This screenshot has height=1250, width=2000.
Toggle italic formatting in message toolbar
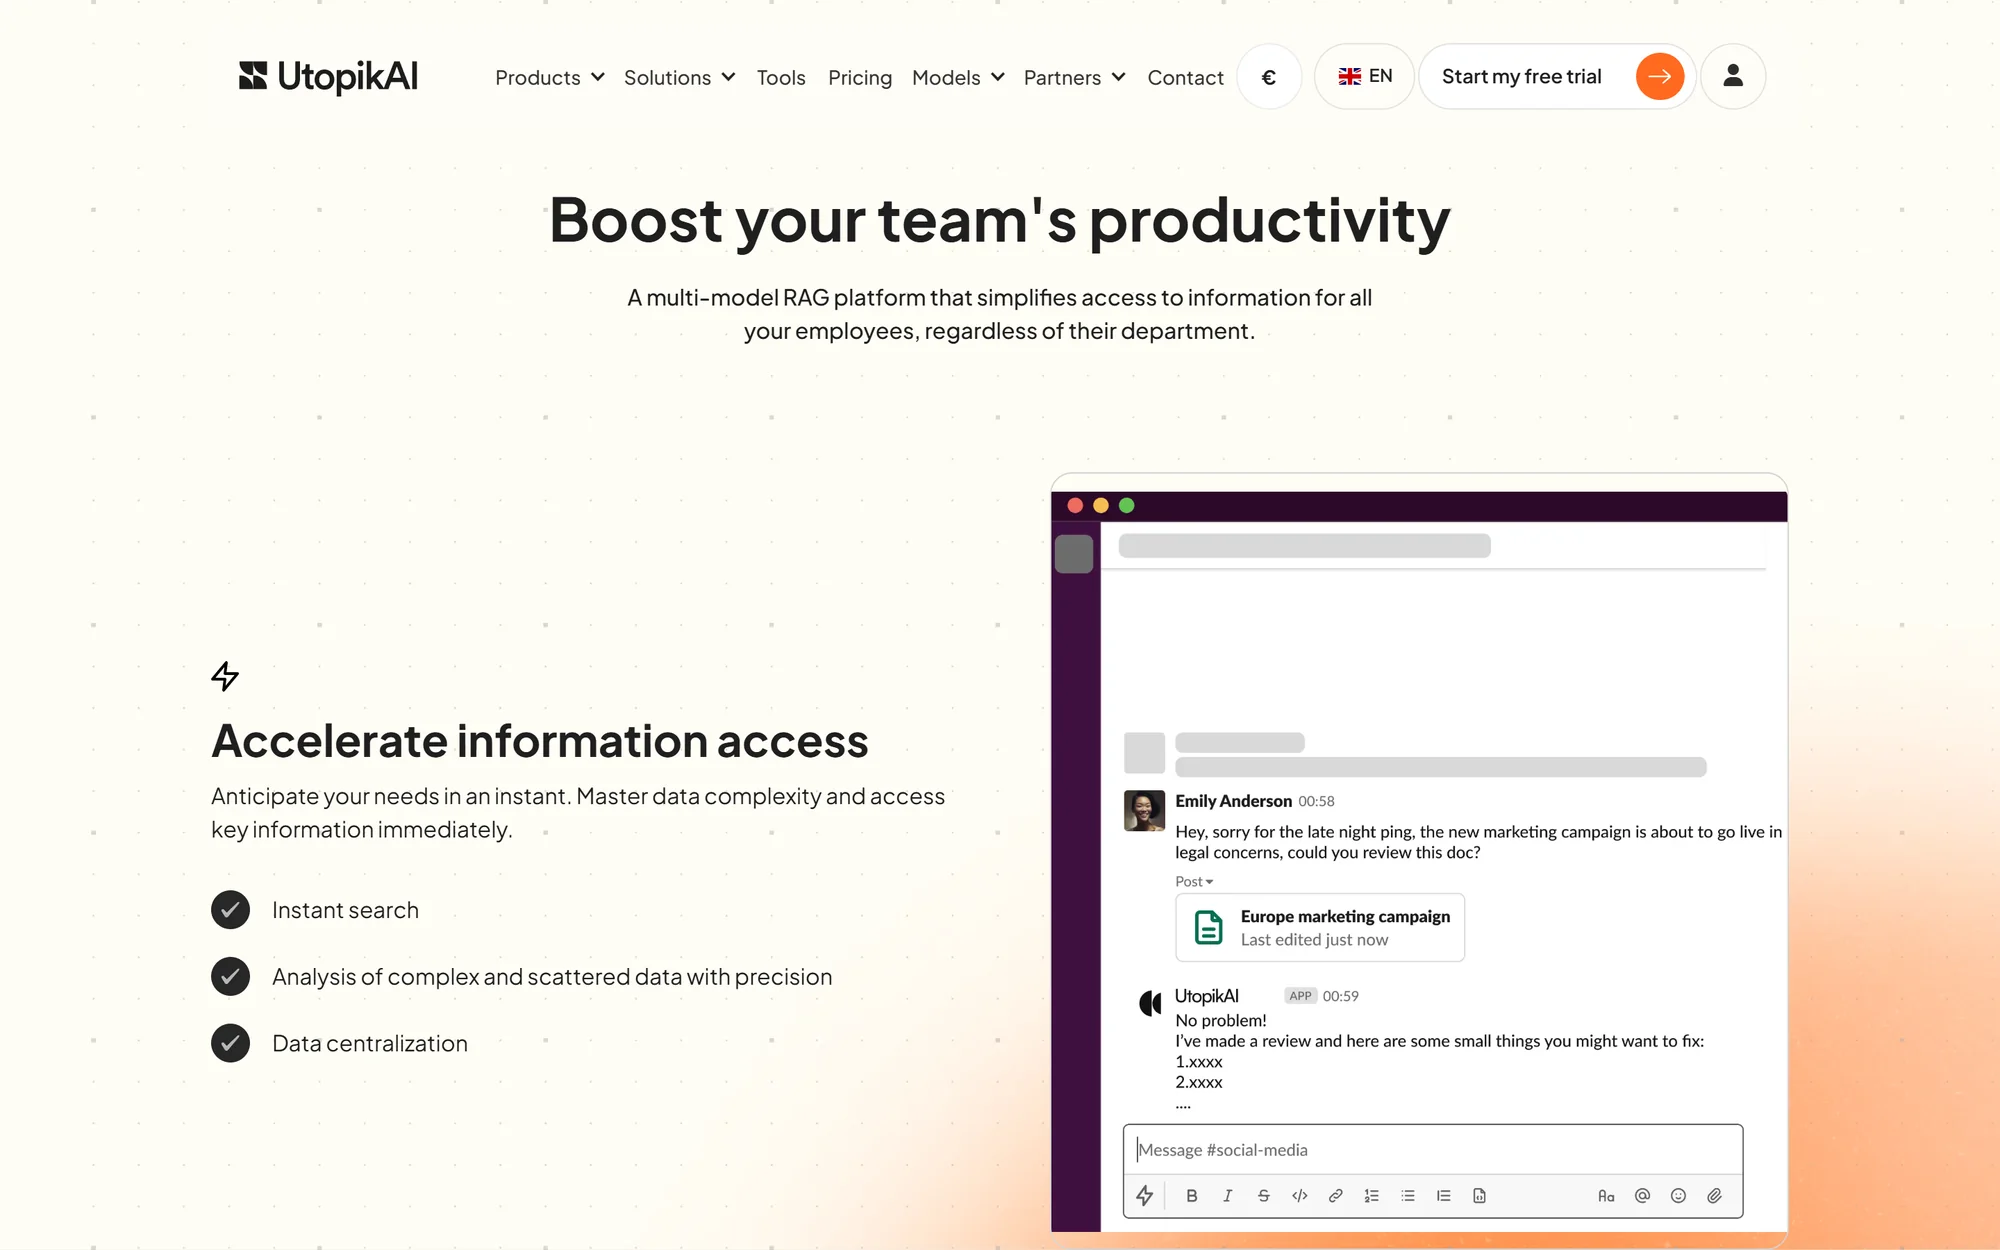1227,1195
